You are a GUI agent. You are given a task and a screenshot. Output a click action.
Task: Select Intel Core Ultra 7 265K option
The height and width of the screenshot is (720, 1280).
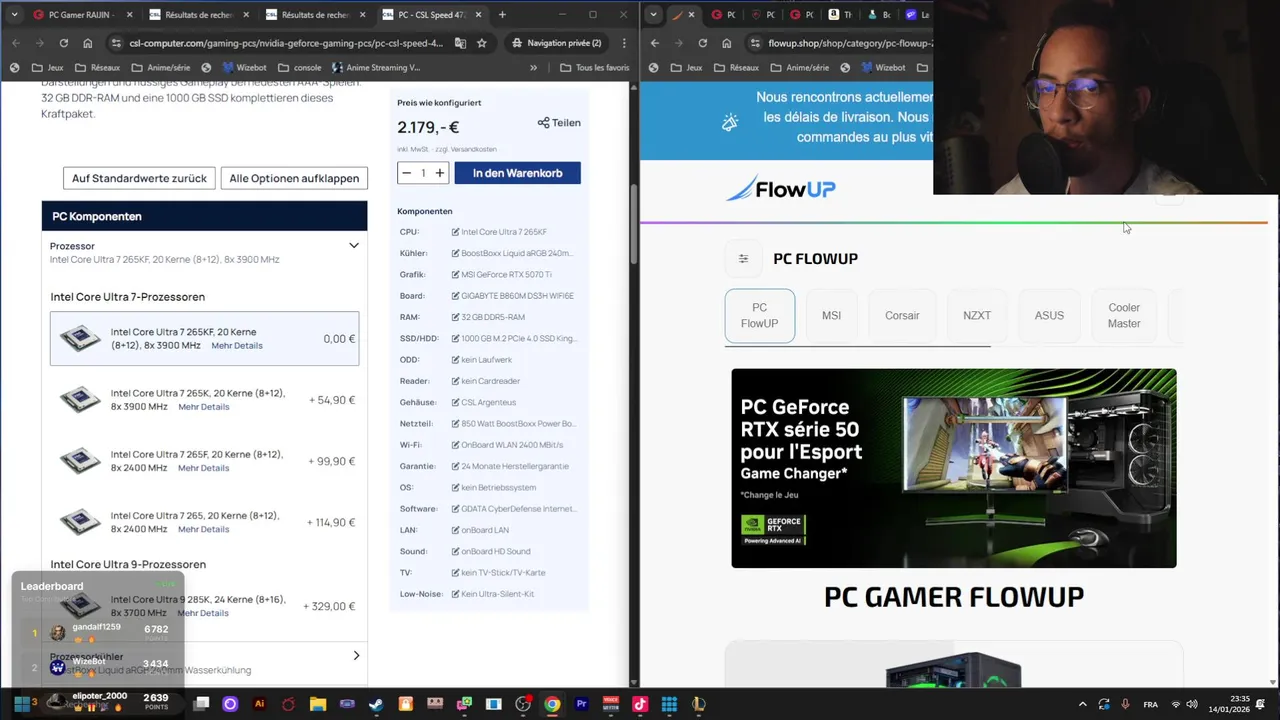pos(204,400)
